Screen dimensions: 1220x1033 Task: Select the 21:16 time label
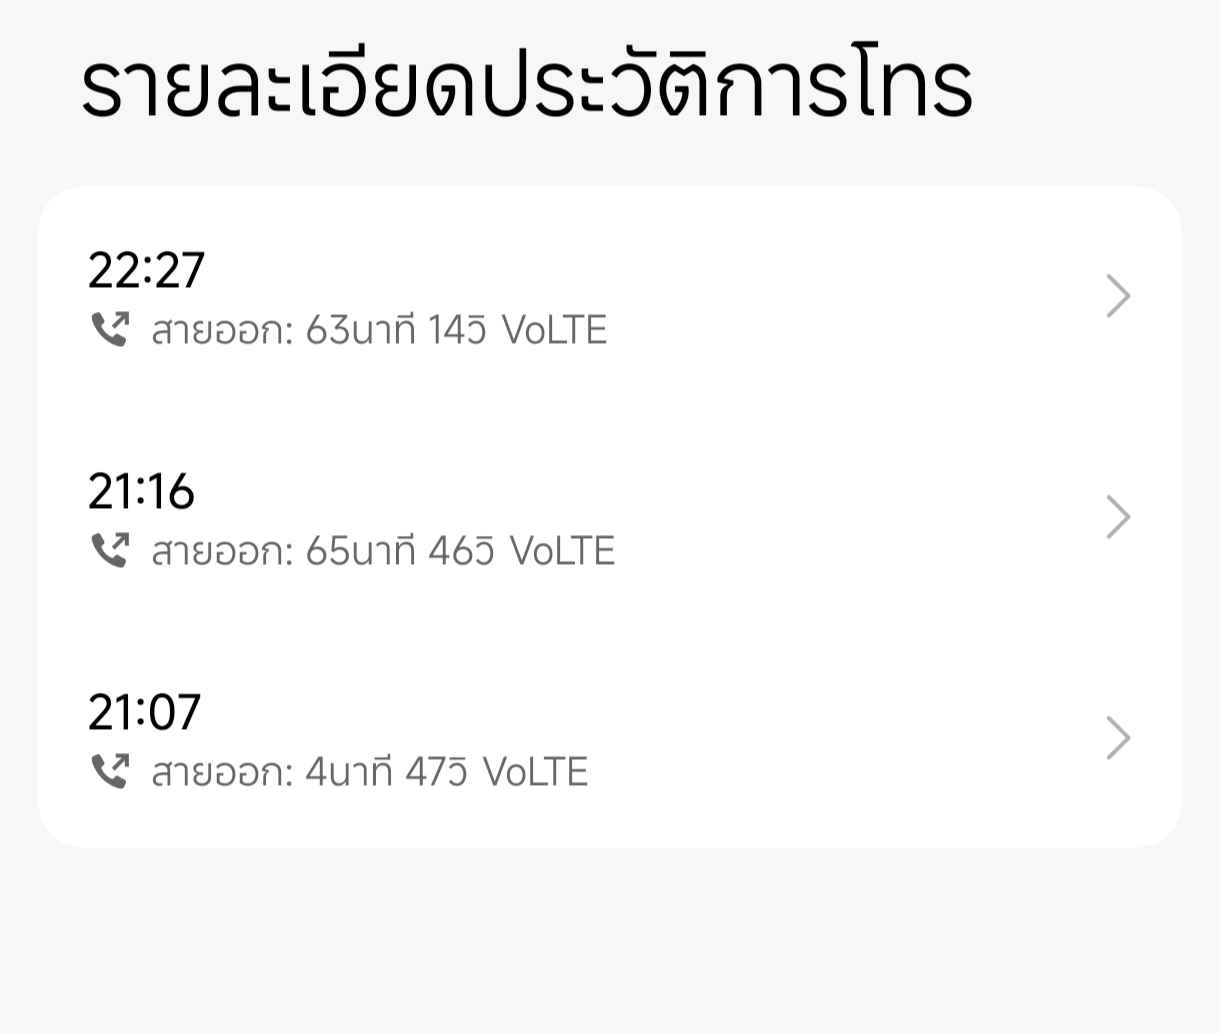point(141,491)
